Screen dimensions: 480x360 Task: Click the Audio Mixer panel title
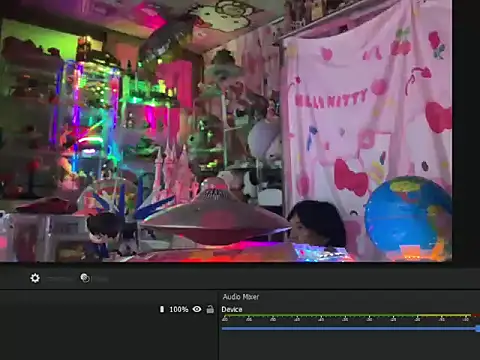point(241,297)
